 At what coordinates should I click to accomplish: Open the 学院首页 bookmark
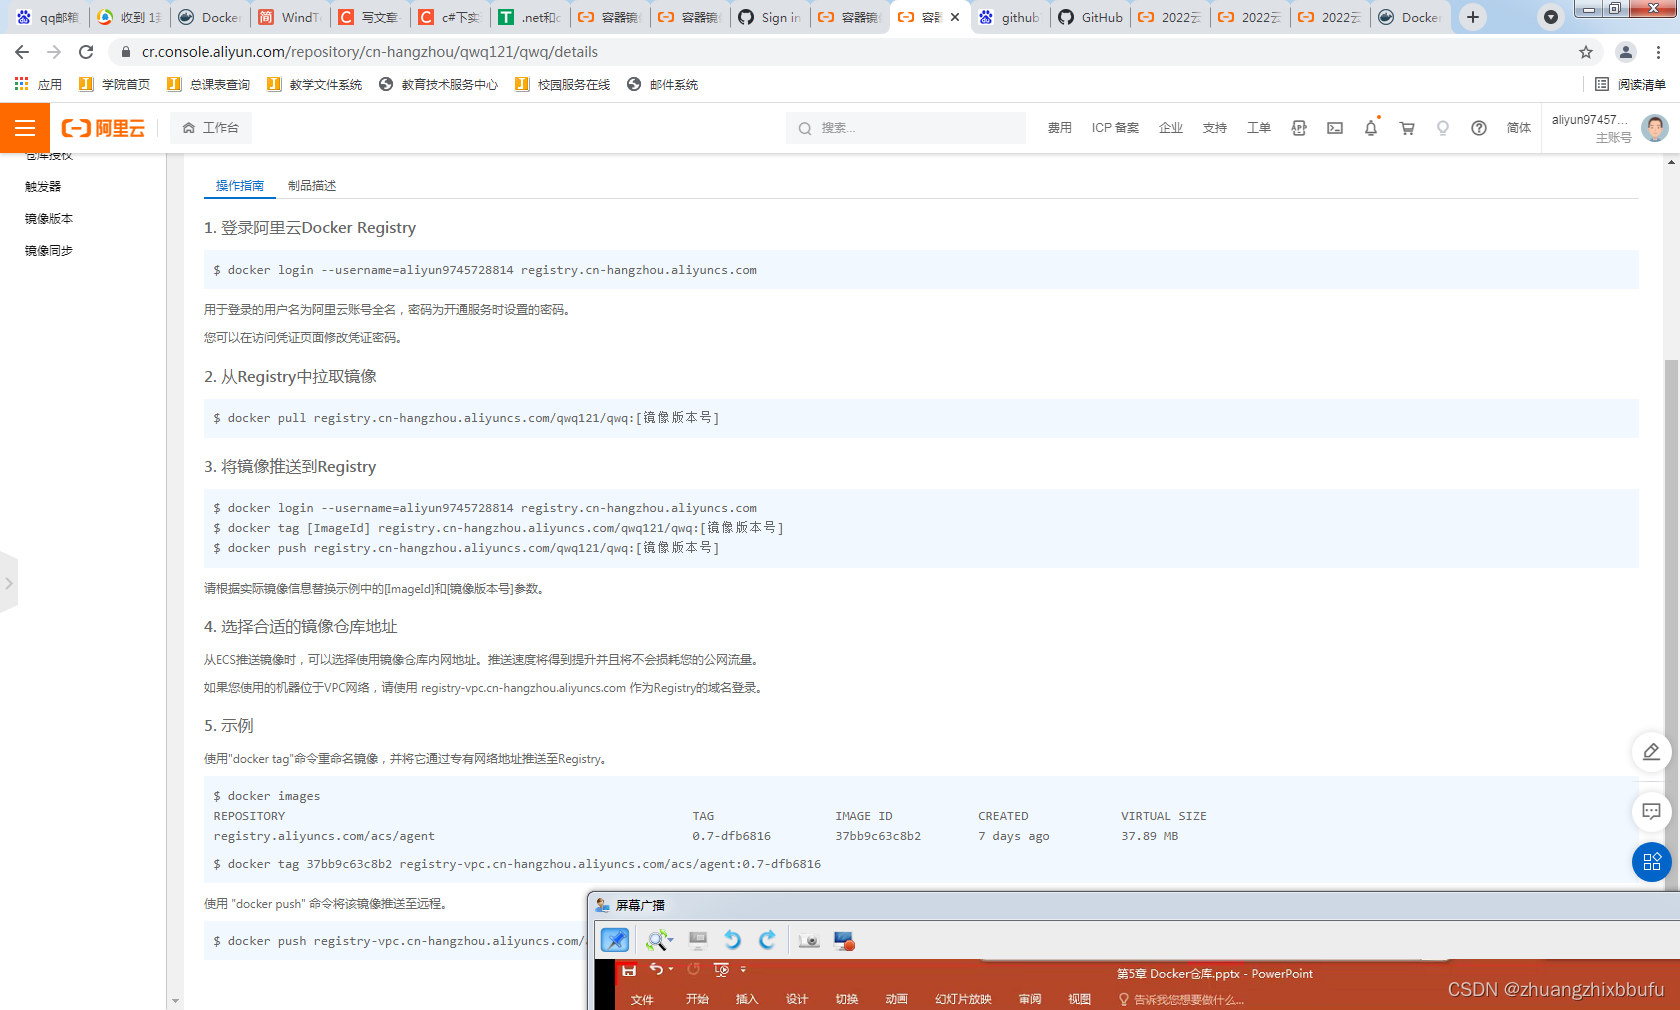(115, 85)
